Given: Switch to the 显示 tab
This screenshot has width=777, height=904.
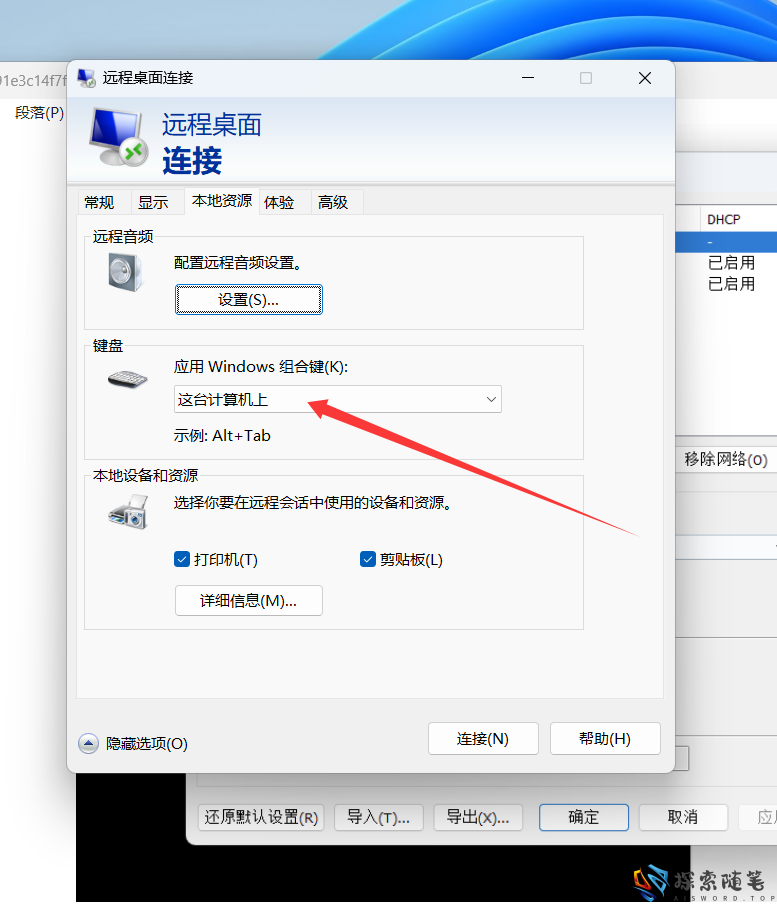Looking at the screenshot, I should 153,202.
